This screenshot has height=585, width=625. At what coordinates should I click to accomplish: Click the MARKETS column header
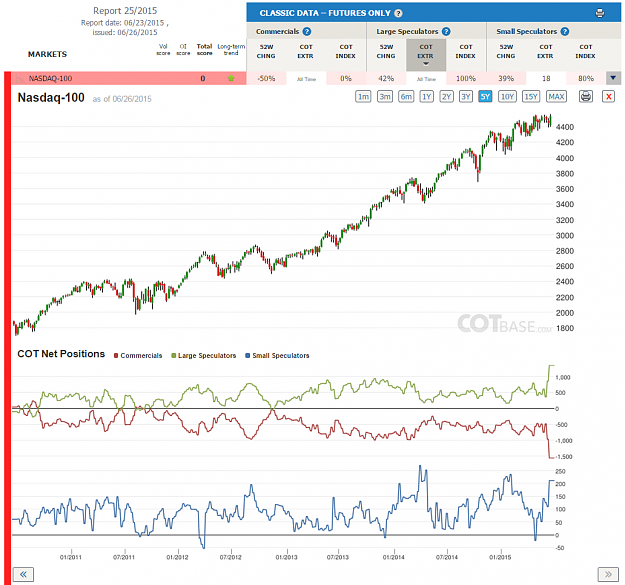click(47, 54)
